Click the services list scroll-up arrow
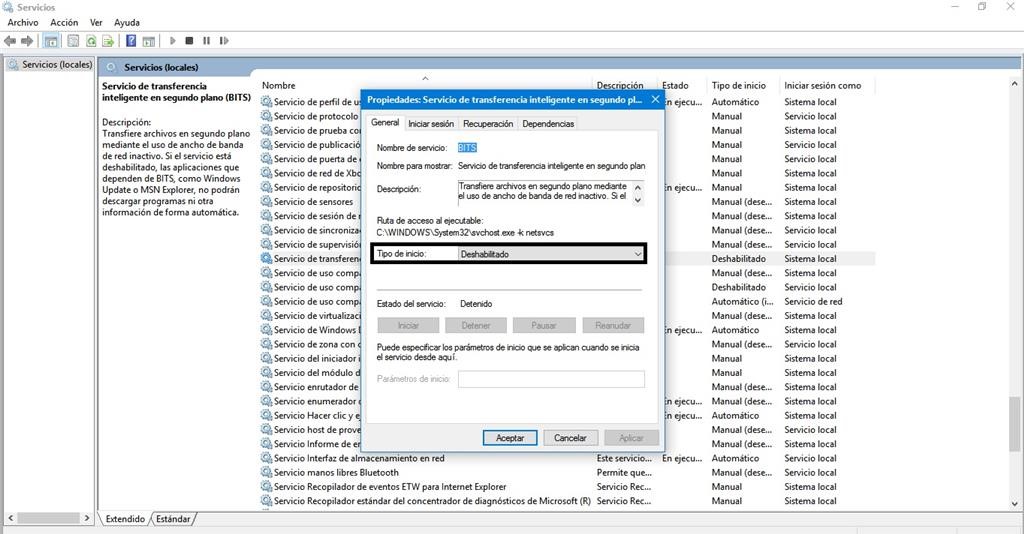The height and width of the screenshot is (534, 1024). click(1014, 84)
